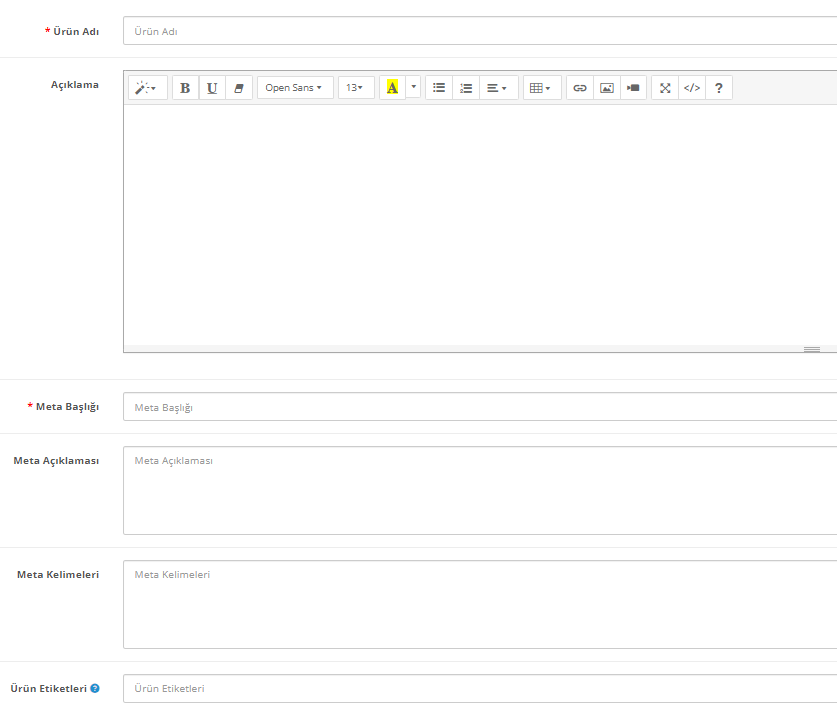Open the font size 13 dropdown
This screenshot has height=720, width=837.
(356, 88)
